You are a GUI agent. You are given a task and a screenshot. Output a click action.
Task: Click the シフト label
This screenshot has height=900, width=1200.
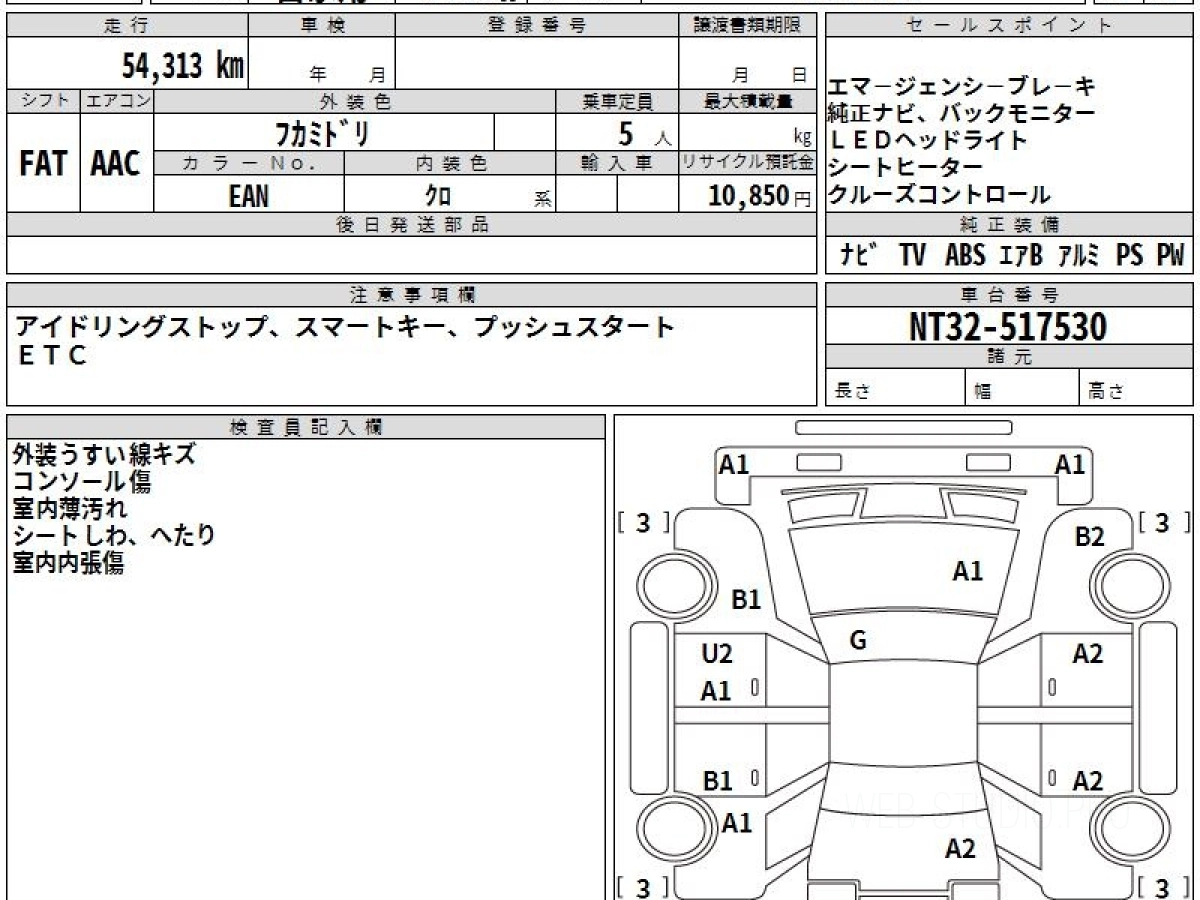coord(44,101)
